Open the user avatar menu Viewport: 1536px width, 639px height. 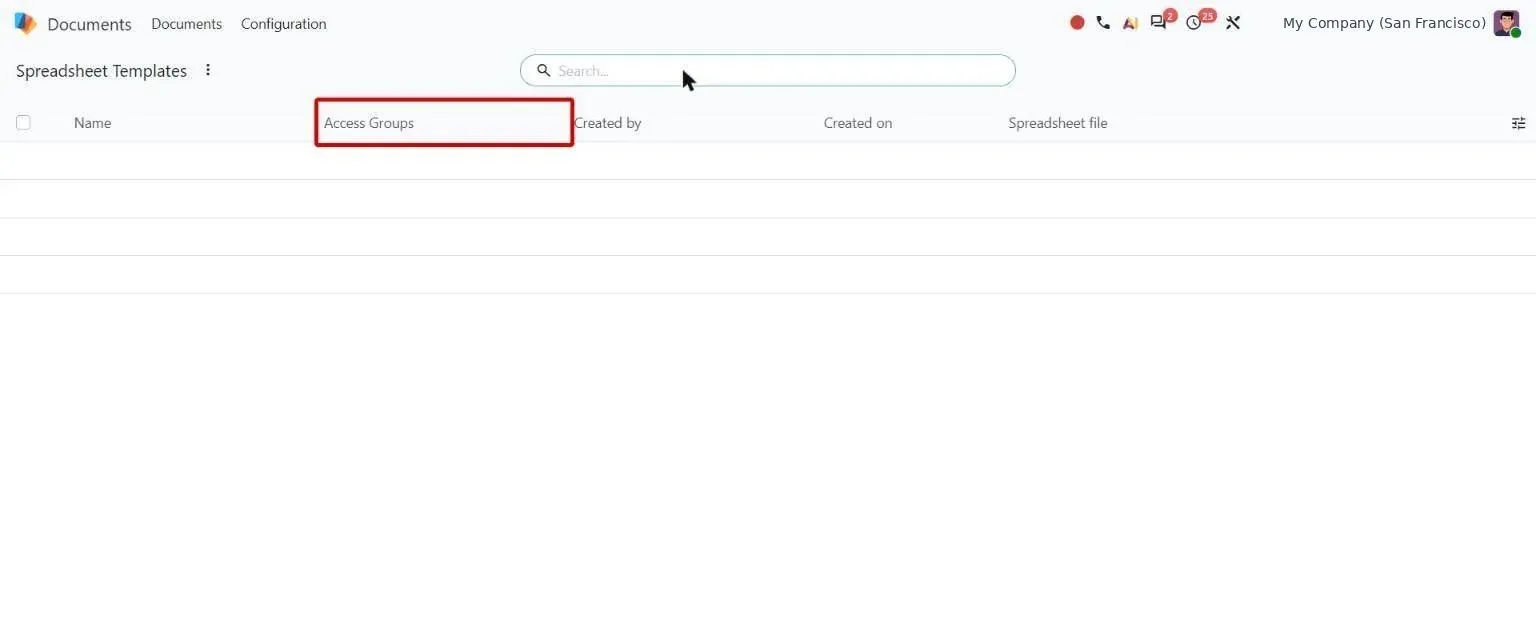pyautogui.click(x=1506, y=23)
